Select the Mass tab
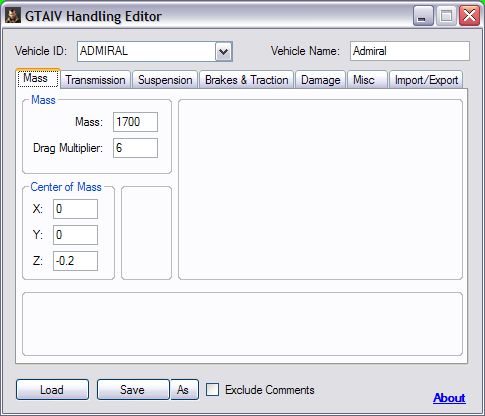Viewport: 485px width, 416px height. pos(38,78)
